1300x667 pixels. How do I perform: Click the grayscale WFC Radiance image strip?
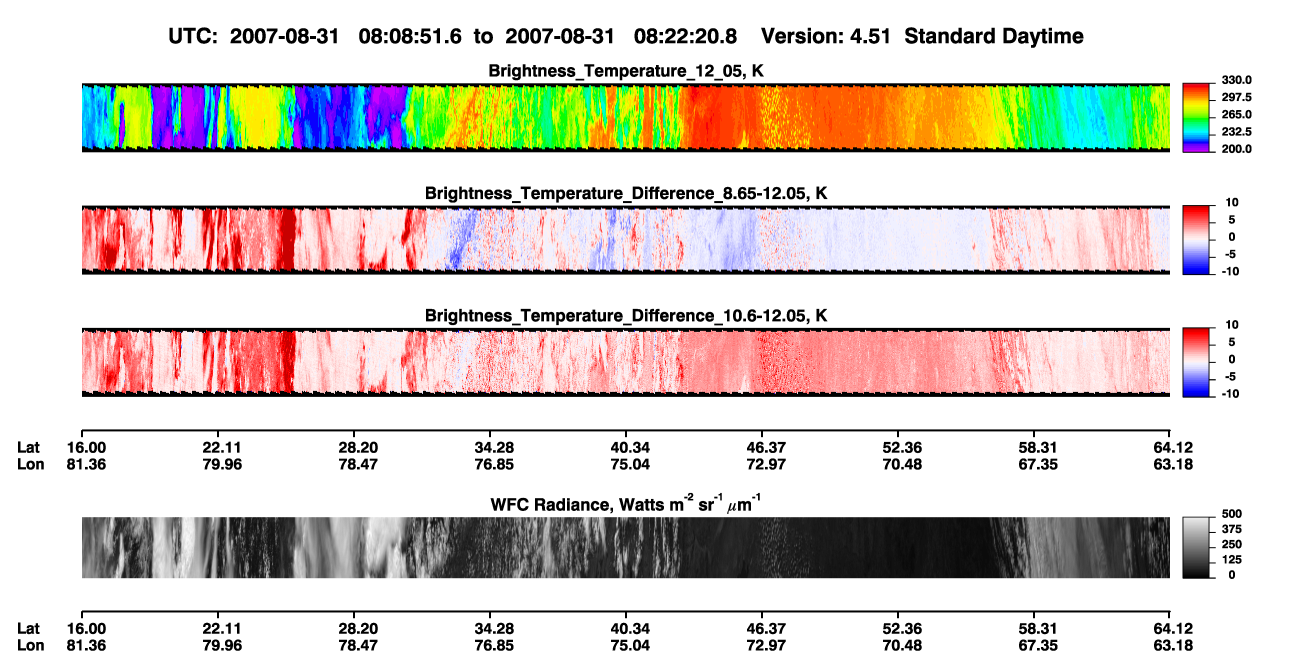pyautogui.click(x=625, y=547)
